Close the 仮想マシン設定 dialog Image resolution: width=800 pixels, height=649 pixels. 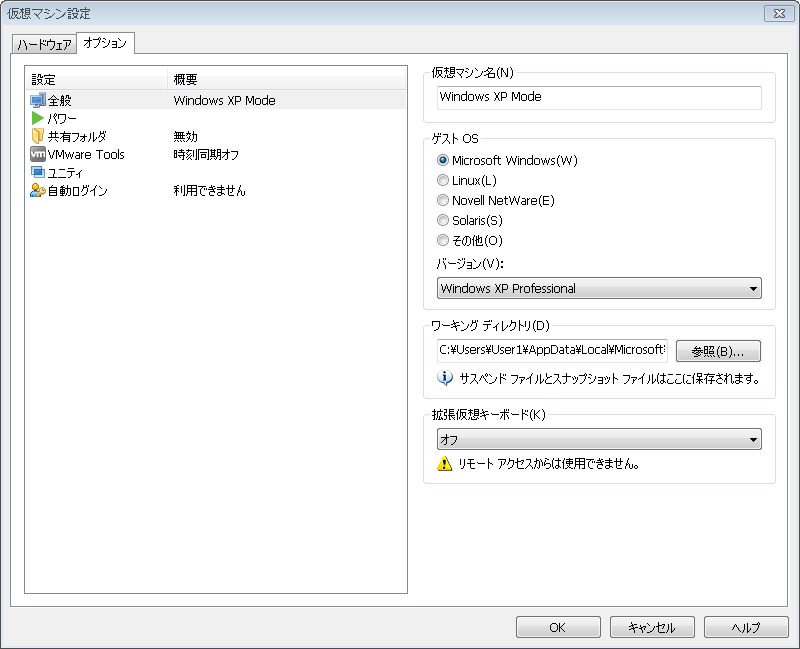(779, 14)
